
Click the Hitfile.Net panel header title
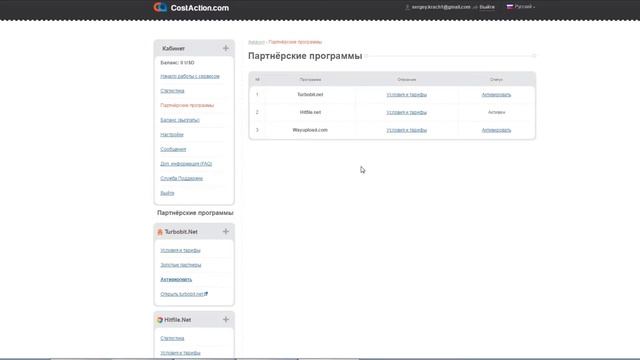point(178,320)
